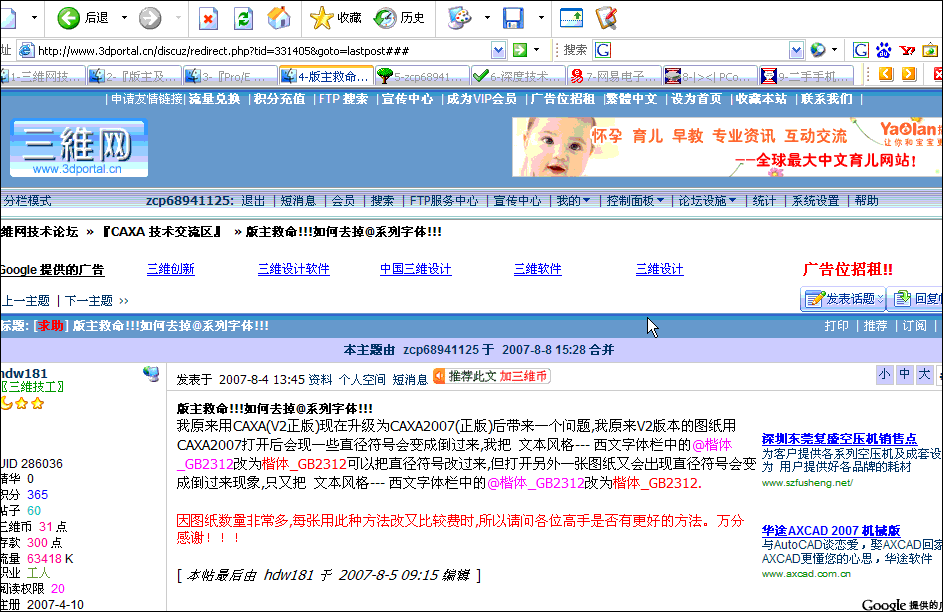
Task: Expand the address bar URL dropdown
Action: [x=499, y=50]
